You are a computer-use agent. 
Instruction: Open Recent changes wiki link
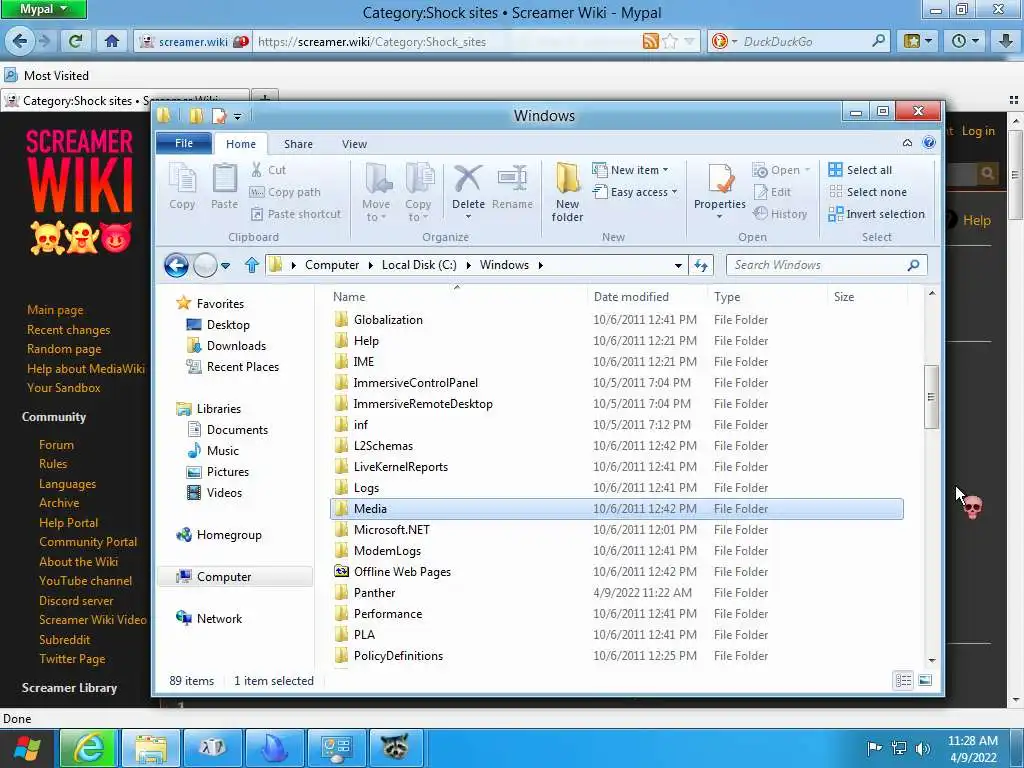(x=69, y=330)
